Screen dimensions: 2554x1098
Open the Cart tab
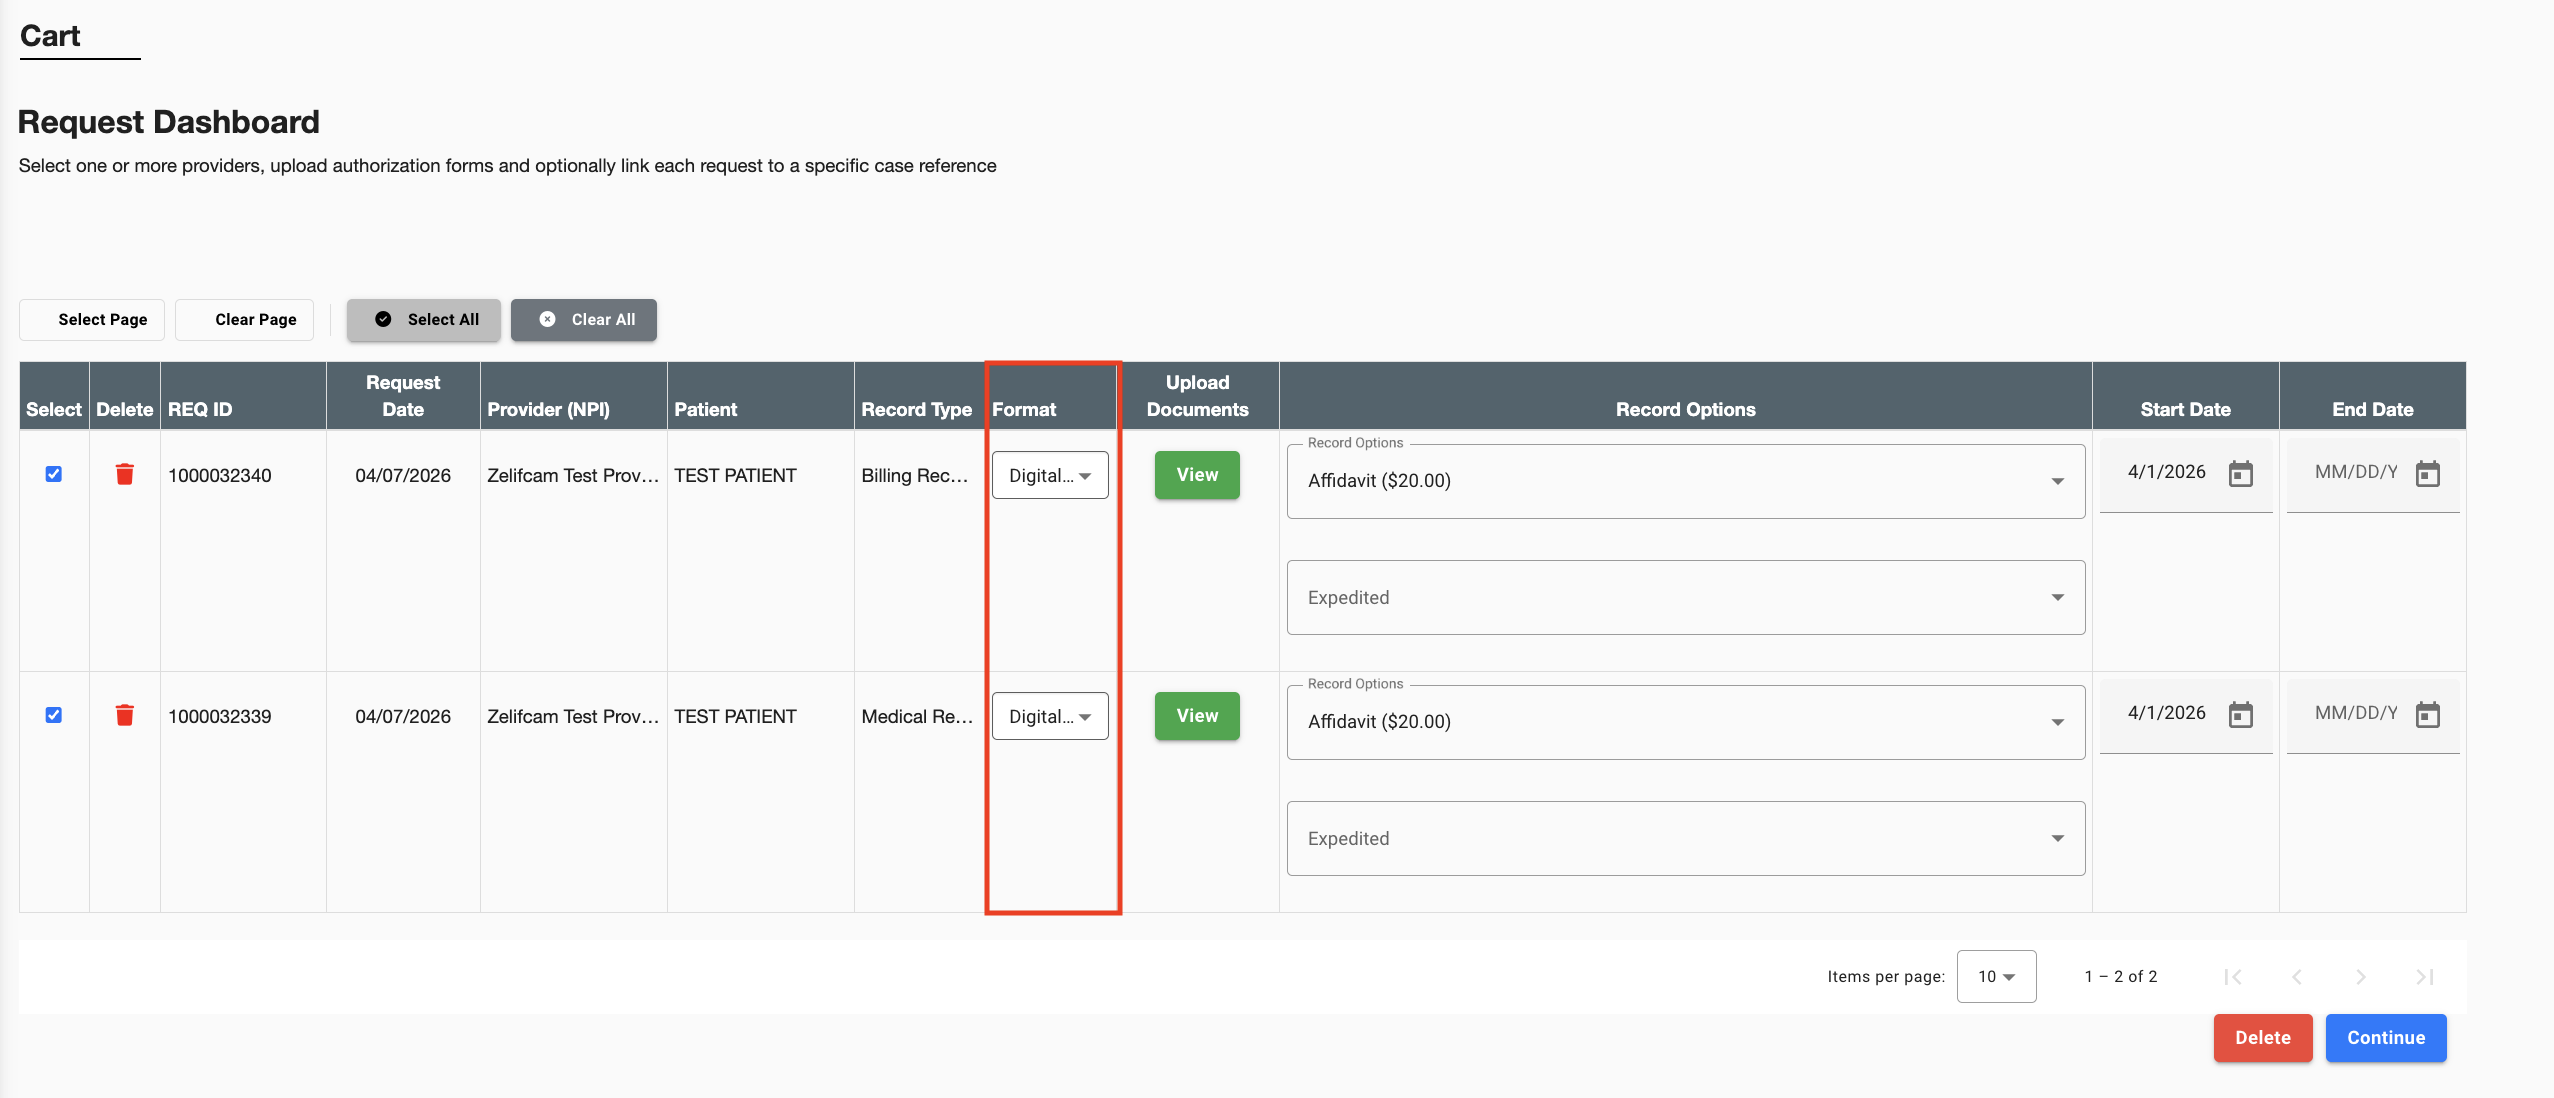[50, 36]
